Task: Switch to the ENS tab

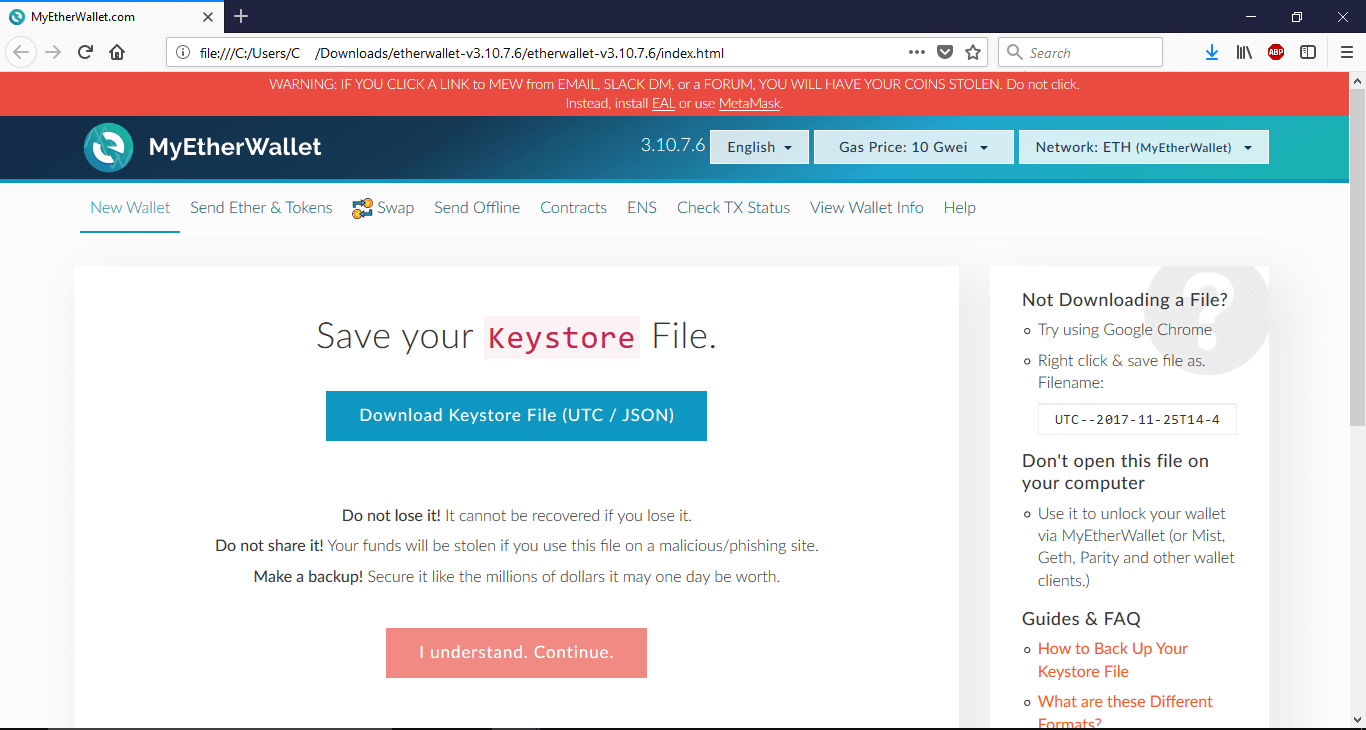Action: pos(642,208)
